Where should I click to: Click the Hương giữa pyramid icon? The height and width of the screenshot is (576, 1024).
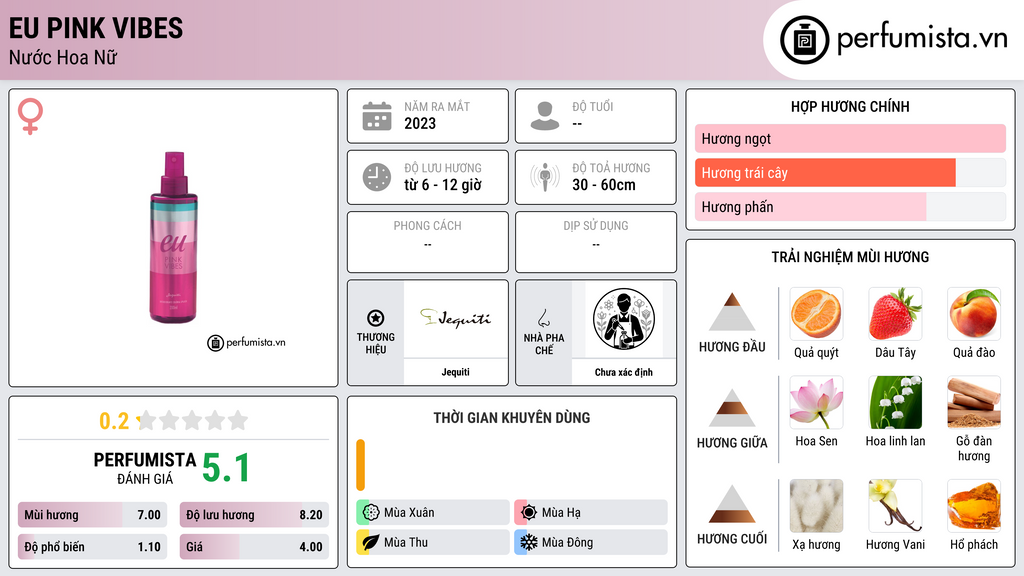coord(732,408)
